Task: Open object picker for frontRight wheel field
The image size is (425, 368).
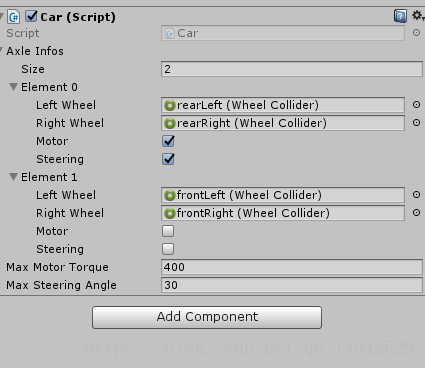Action: coord(416,213)
